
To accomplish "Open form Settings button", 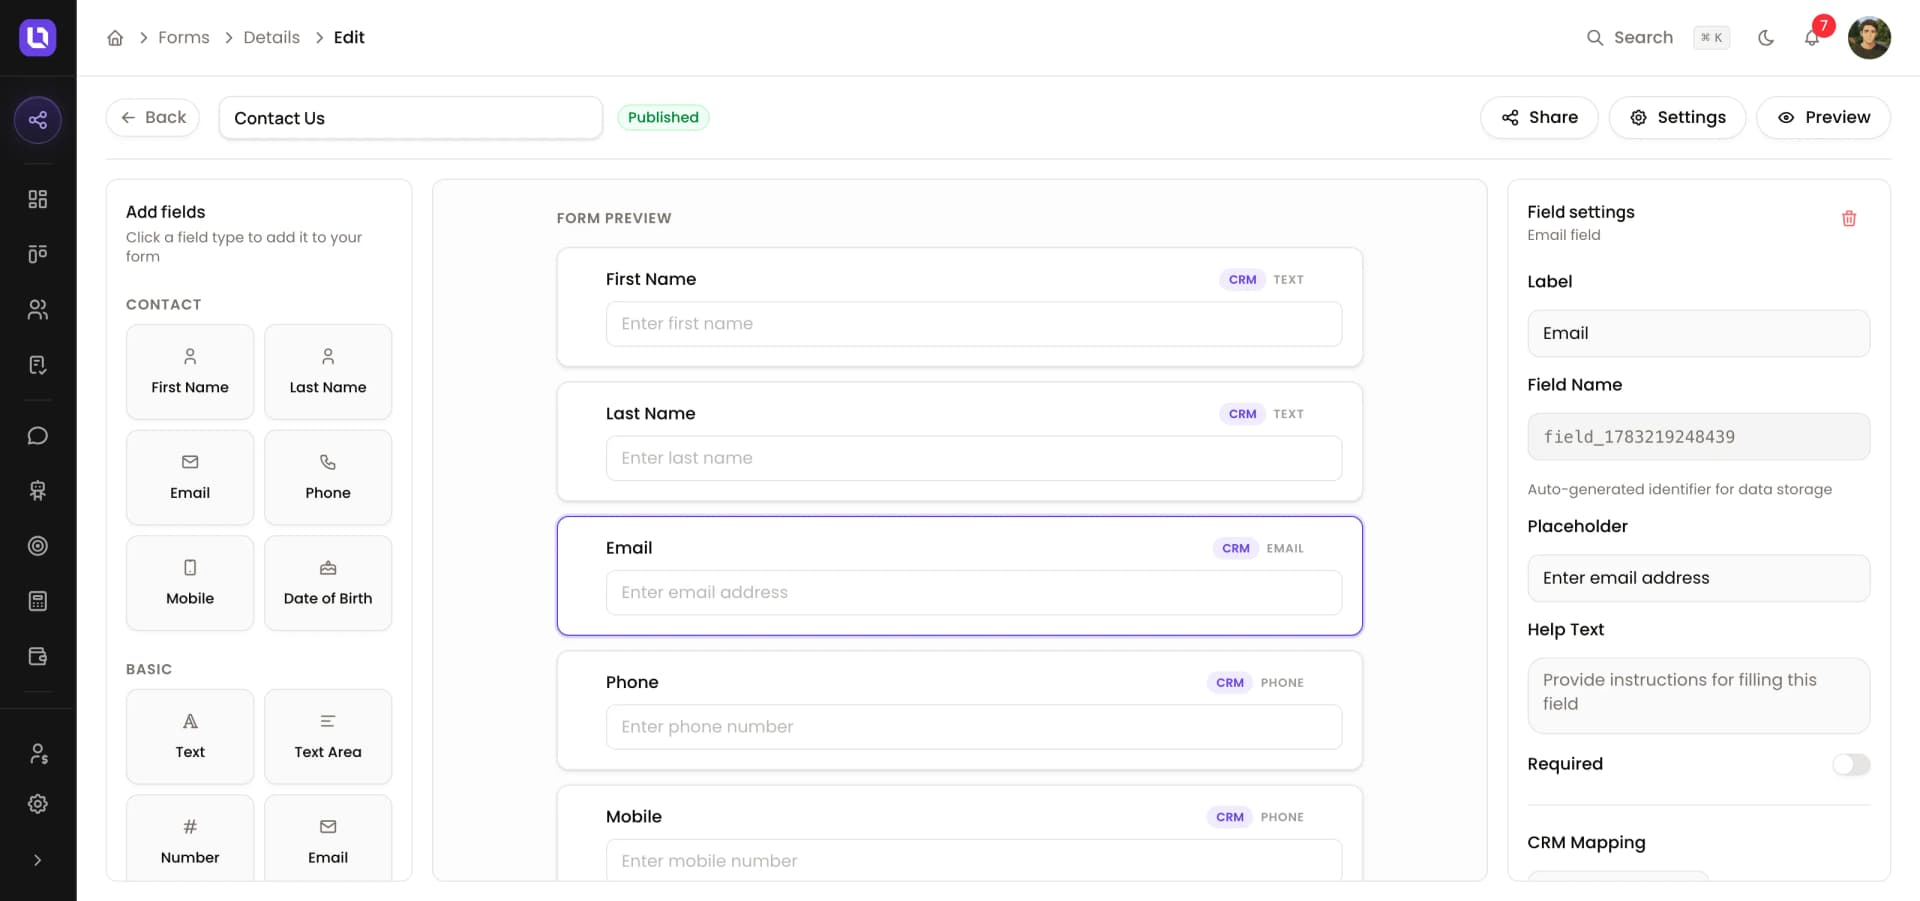I will [1677, 117].
